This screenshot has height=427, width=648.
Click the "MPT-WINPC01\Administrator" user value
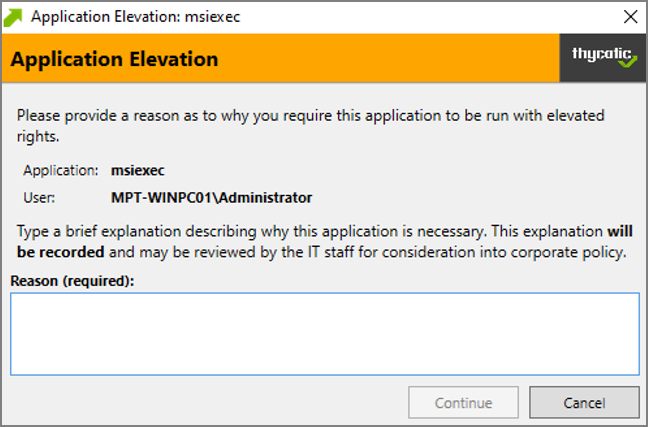point(212,197)
